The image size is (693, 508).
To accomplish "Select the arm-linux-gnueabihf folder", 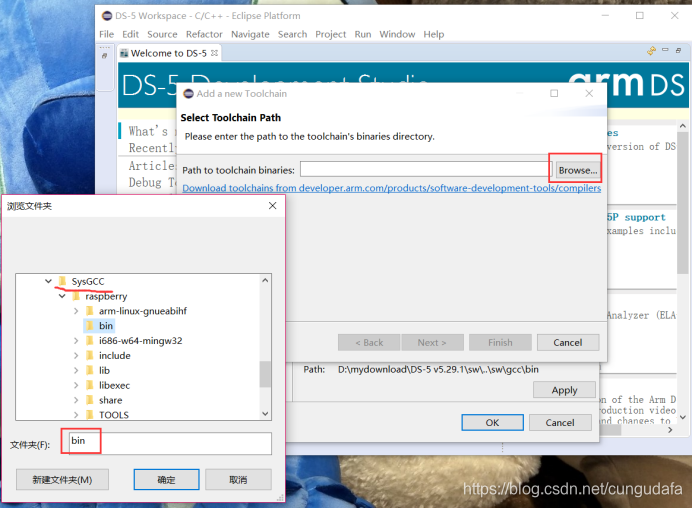I will coord(142,311).
